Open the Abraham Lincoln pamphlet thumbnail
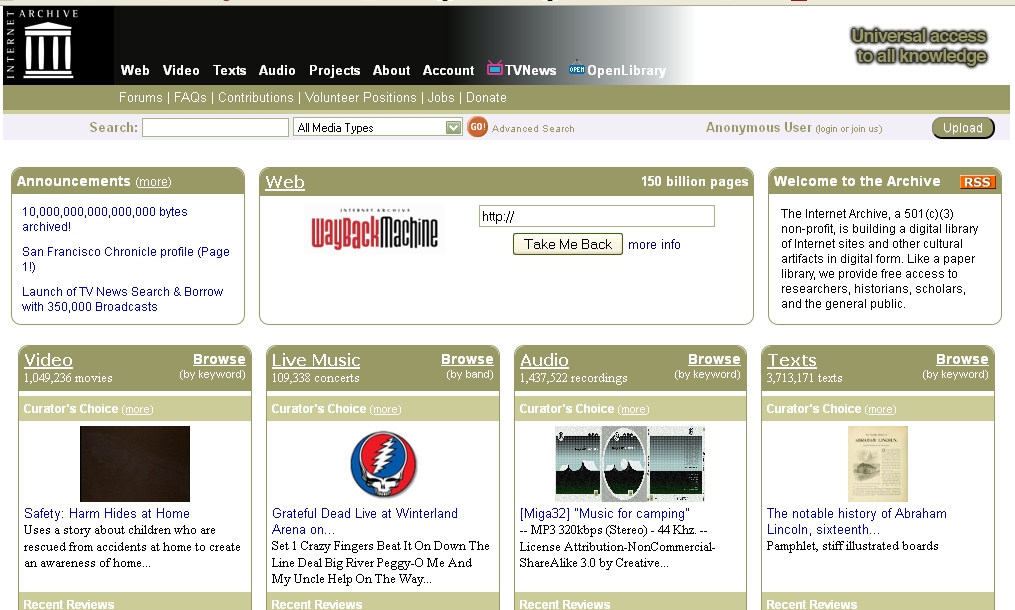The height and width of the screenshot is (610, 1015). [x=878, y=464]
